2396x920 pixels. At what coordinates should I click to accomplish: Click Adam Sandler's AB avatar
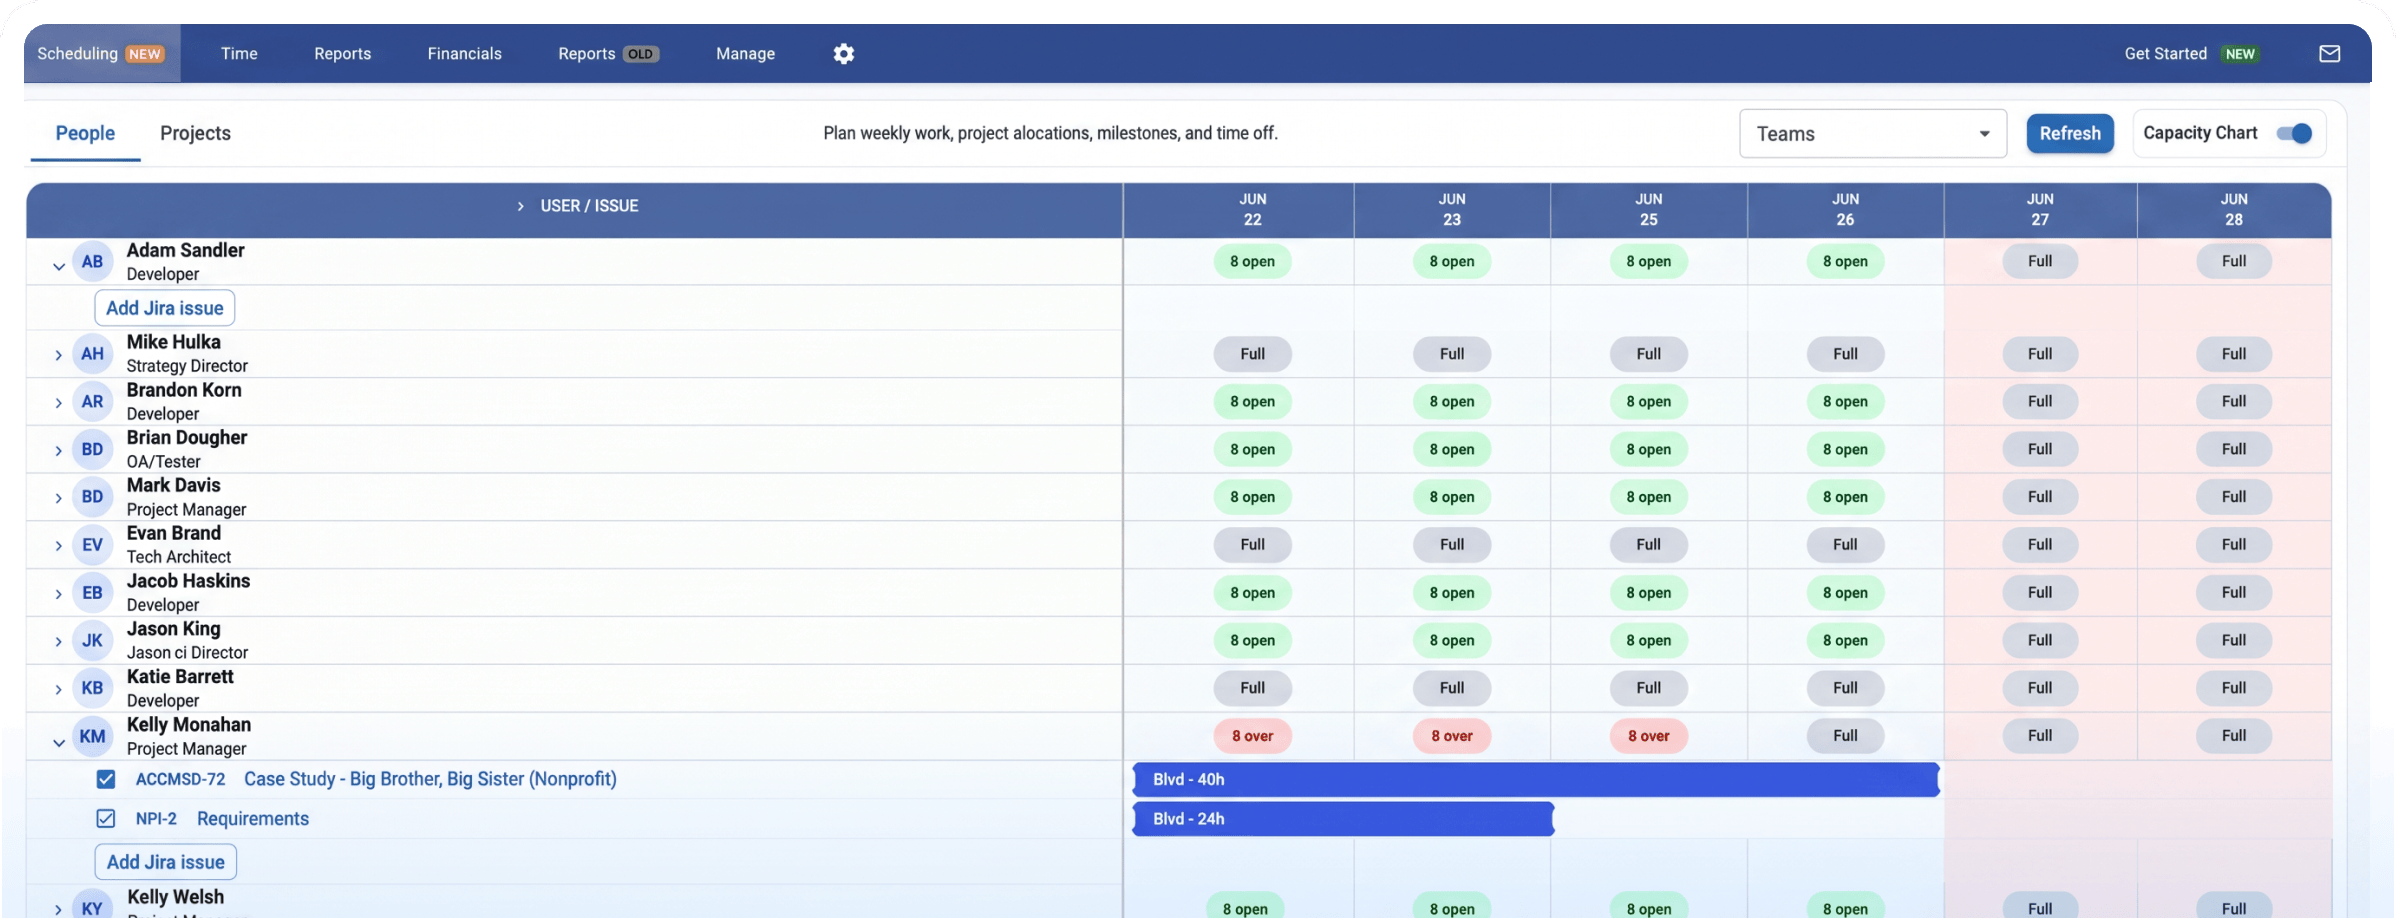[92, 262]
